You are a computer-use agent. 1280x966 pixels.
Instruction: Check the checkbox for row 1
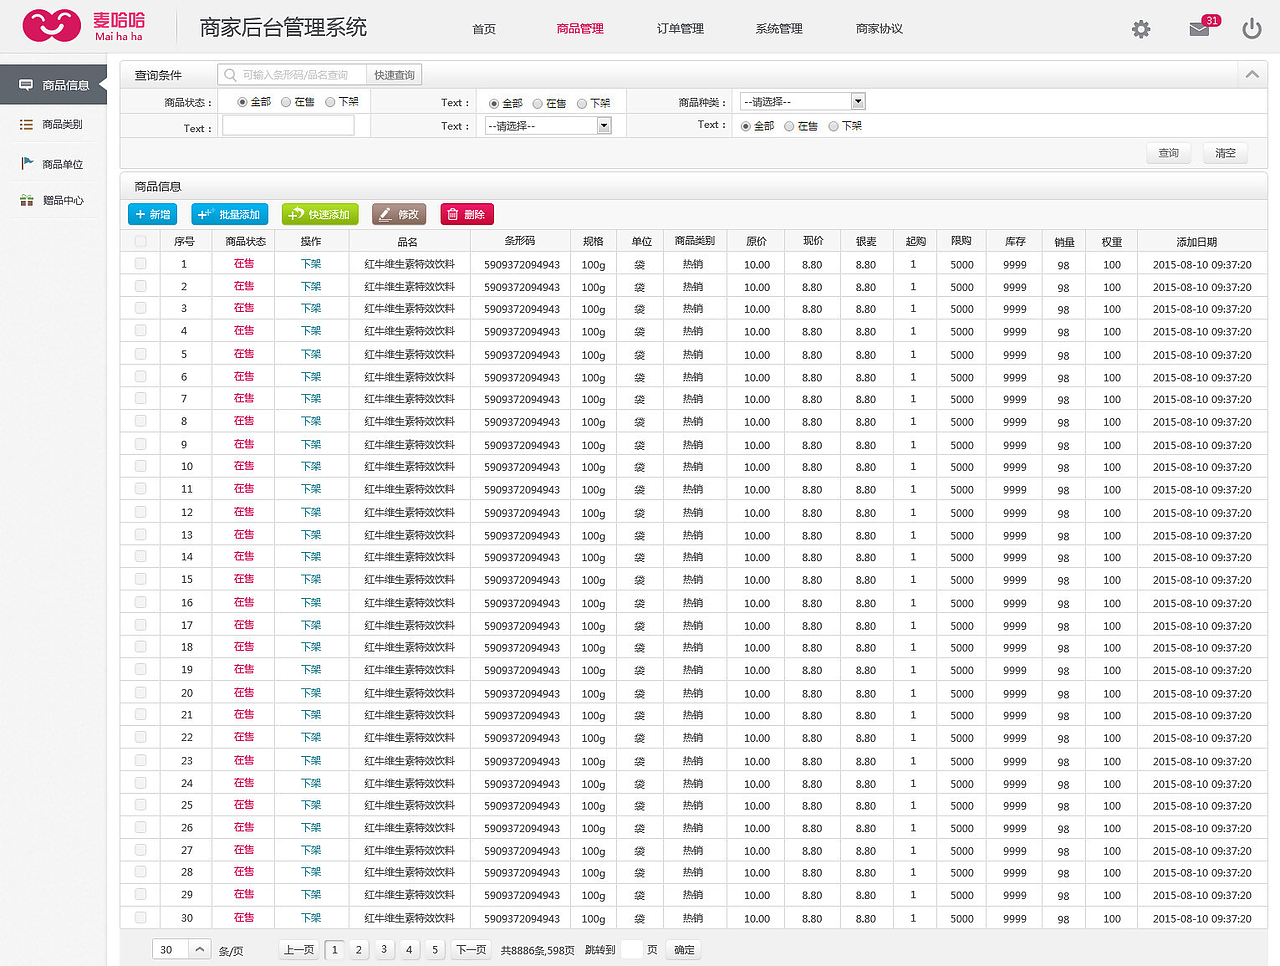coord(140,264)
